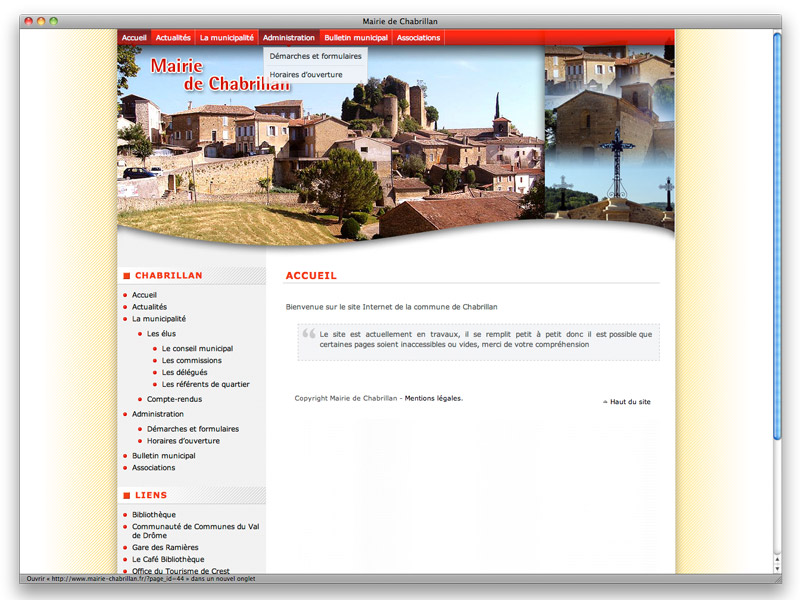Click the small arrow icon beside Haut du site
Image resolution: width=800 pixels, height=600 pixels.
[x=605, y=402]
